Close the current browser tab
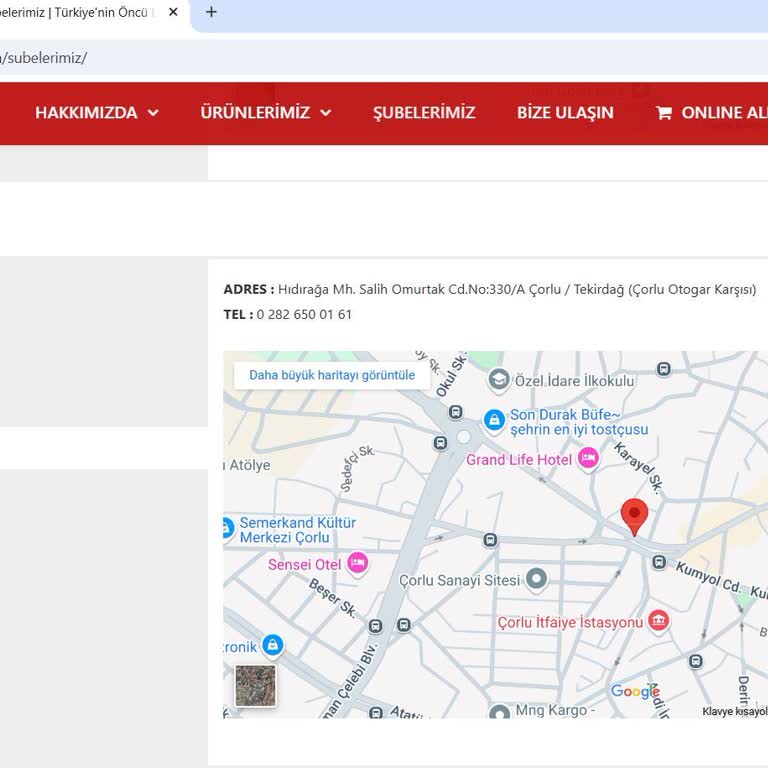 pos(173,13)
